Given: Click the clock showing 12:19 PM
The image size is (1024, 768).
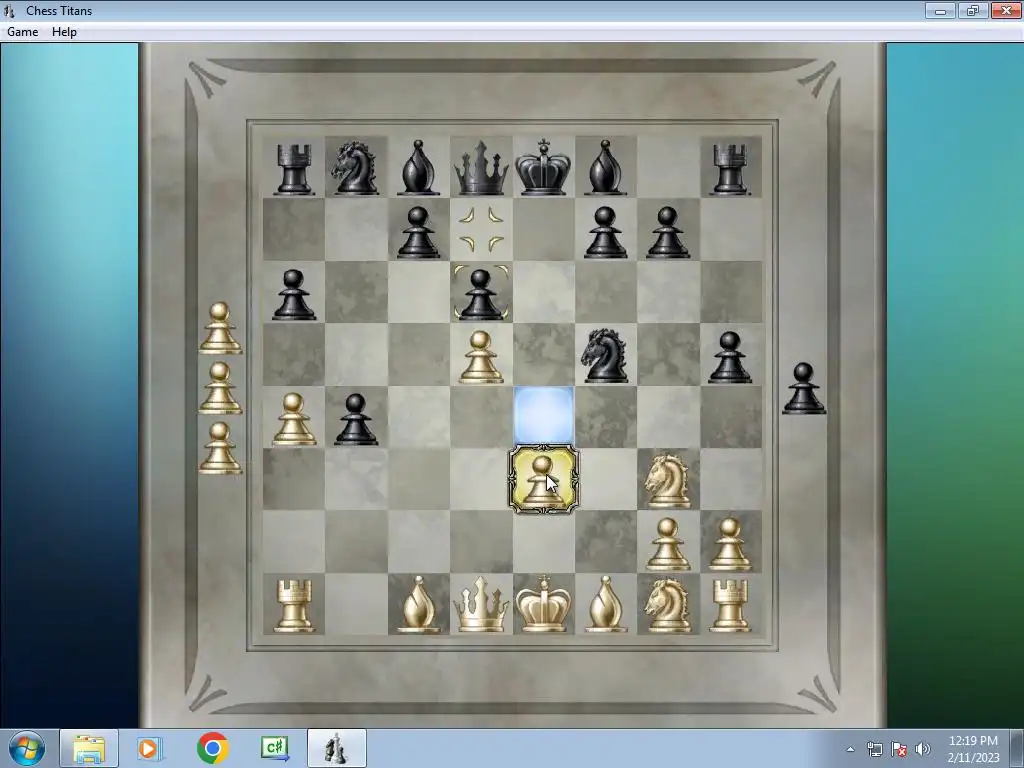Looking at the screenshot, I should coord(973,749).
